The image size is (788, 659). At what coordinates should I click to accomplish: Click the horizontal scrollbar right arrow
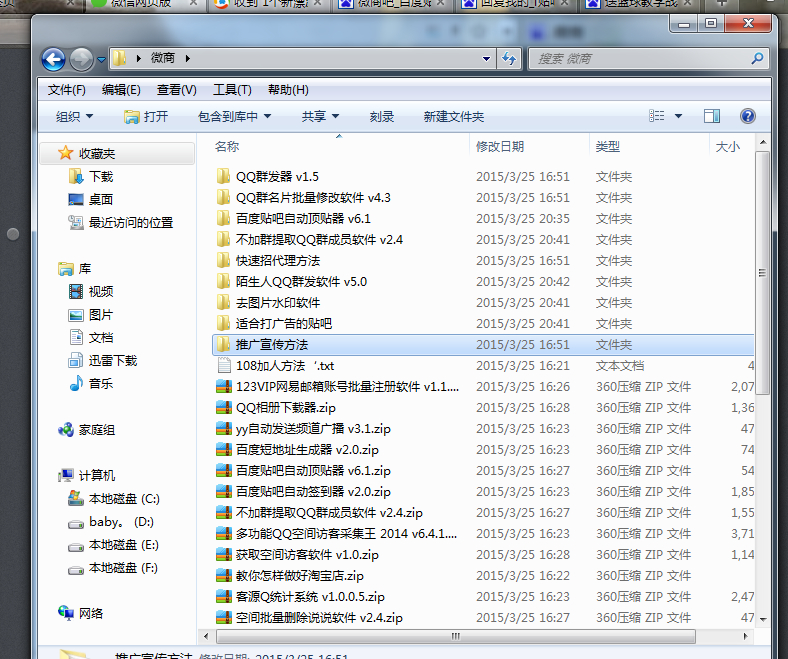point(745,636)
